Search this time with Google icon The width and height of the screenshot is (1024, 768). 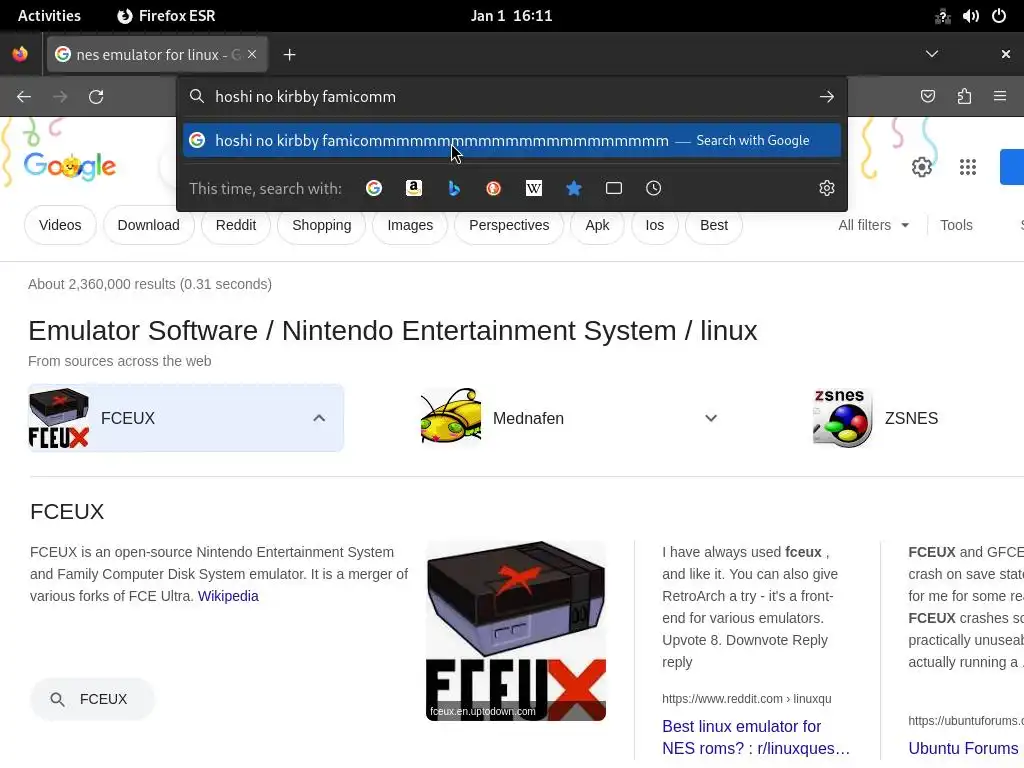[374, 188]
